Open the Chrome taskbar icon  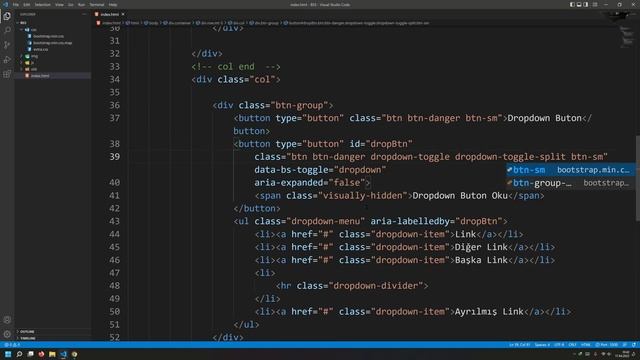(x=74, y=354)
